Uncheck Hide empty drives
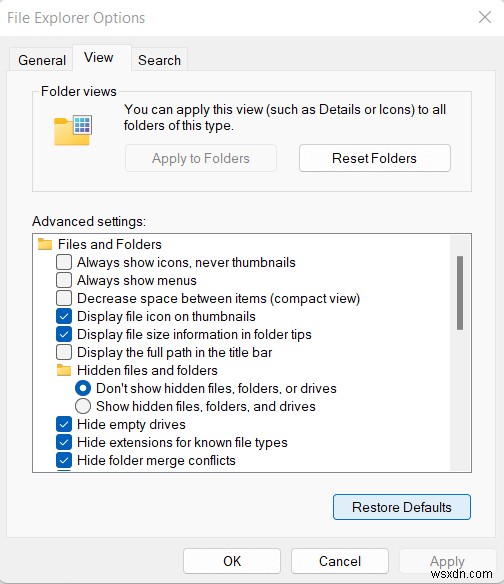504x584 pixels. [x=64, y=424]
